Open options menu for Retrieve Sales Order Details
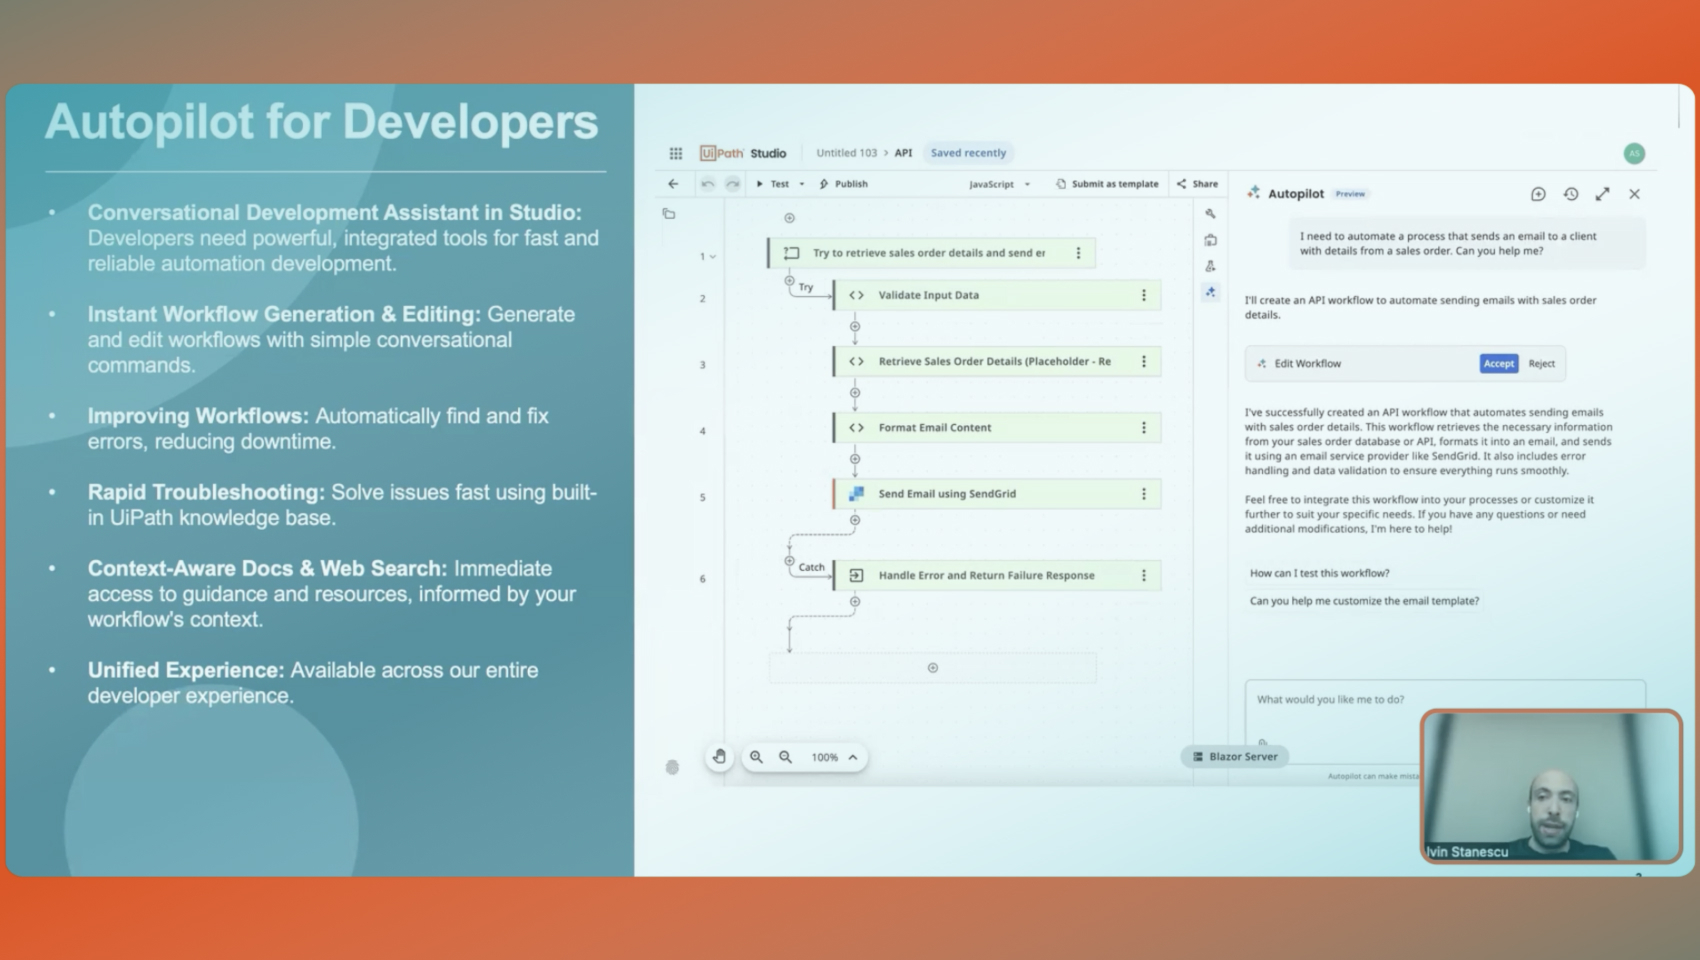The height and width of the screenshot is (960, 1700). (x=1144, y=361)
